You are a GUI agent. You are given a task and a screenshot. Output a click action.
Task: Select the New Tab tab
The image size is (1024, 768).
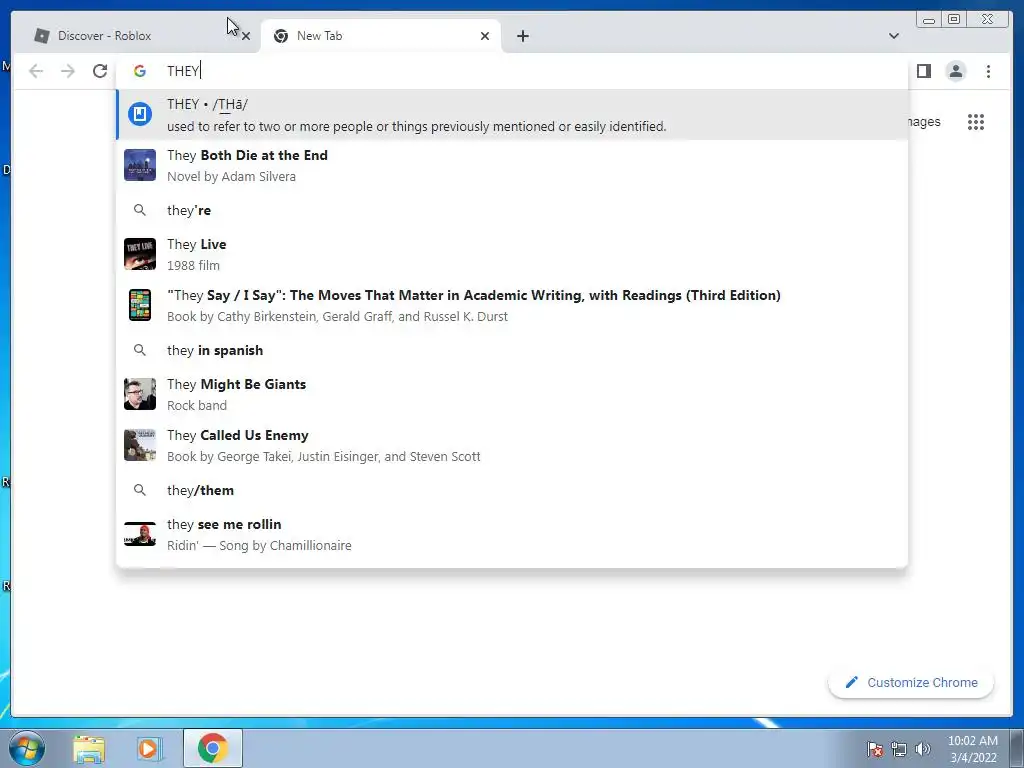pyautogui.click(x=380, y=36)
